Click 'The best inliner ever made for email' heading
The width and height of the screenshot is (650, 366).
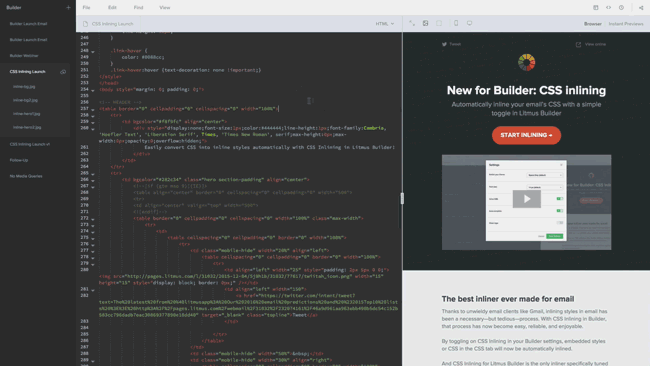508,299
